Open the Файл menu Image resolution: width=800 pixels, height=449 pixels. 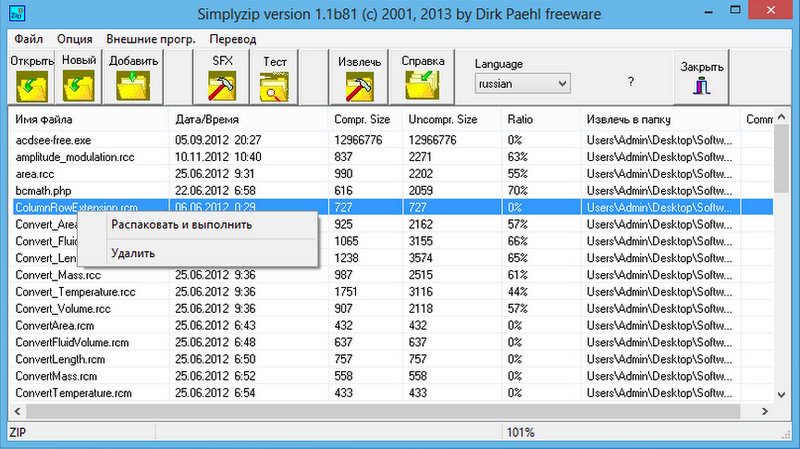29,39
